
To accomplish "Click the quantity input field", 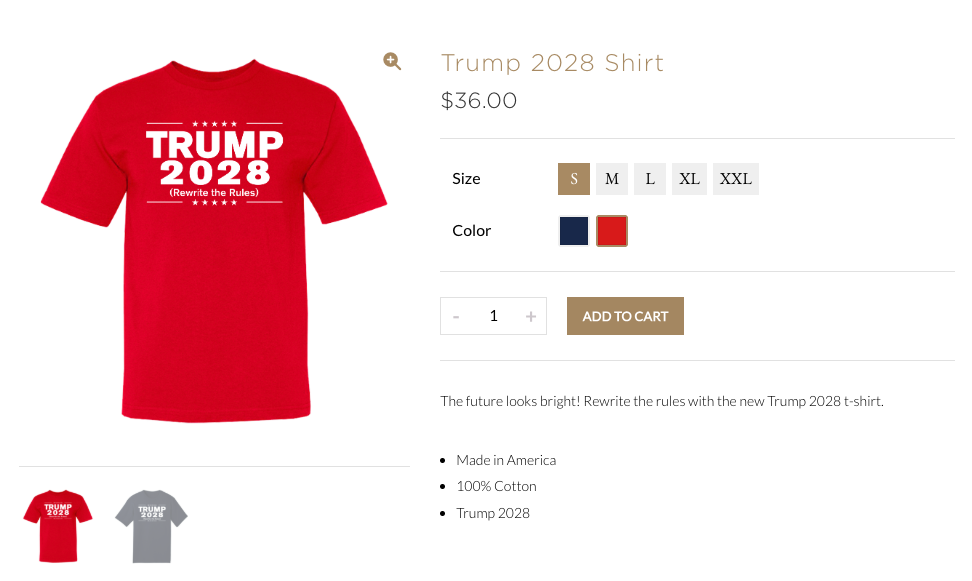I will [493, 316].
